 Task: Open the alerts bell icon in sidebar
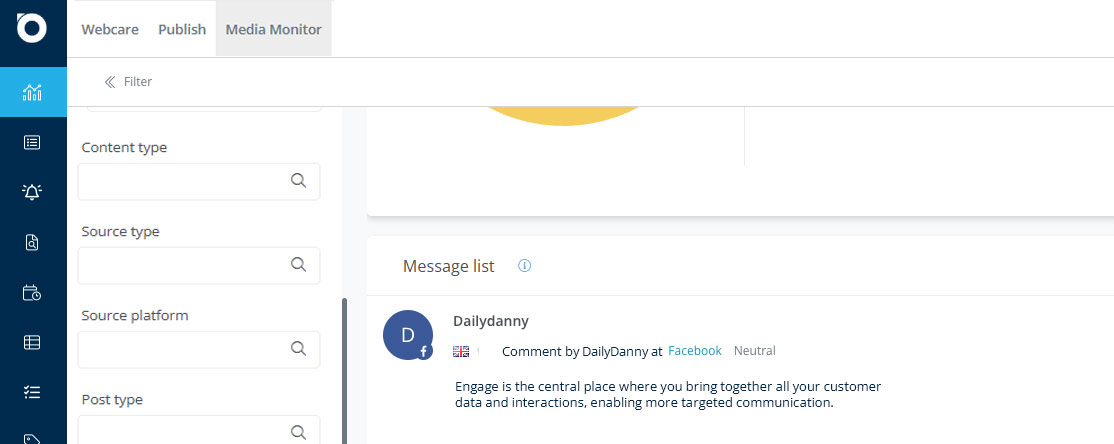(32, 192)
